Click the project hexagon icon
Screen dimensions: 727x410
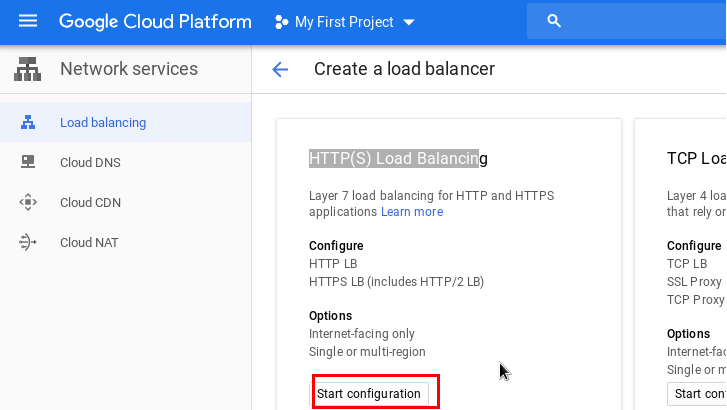281,22
